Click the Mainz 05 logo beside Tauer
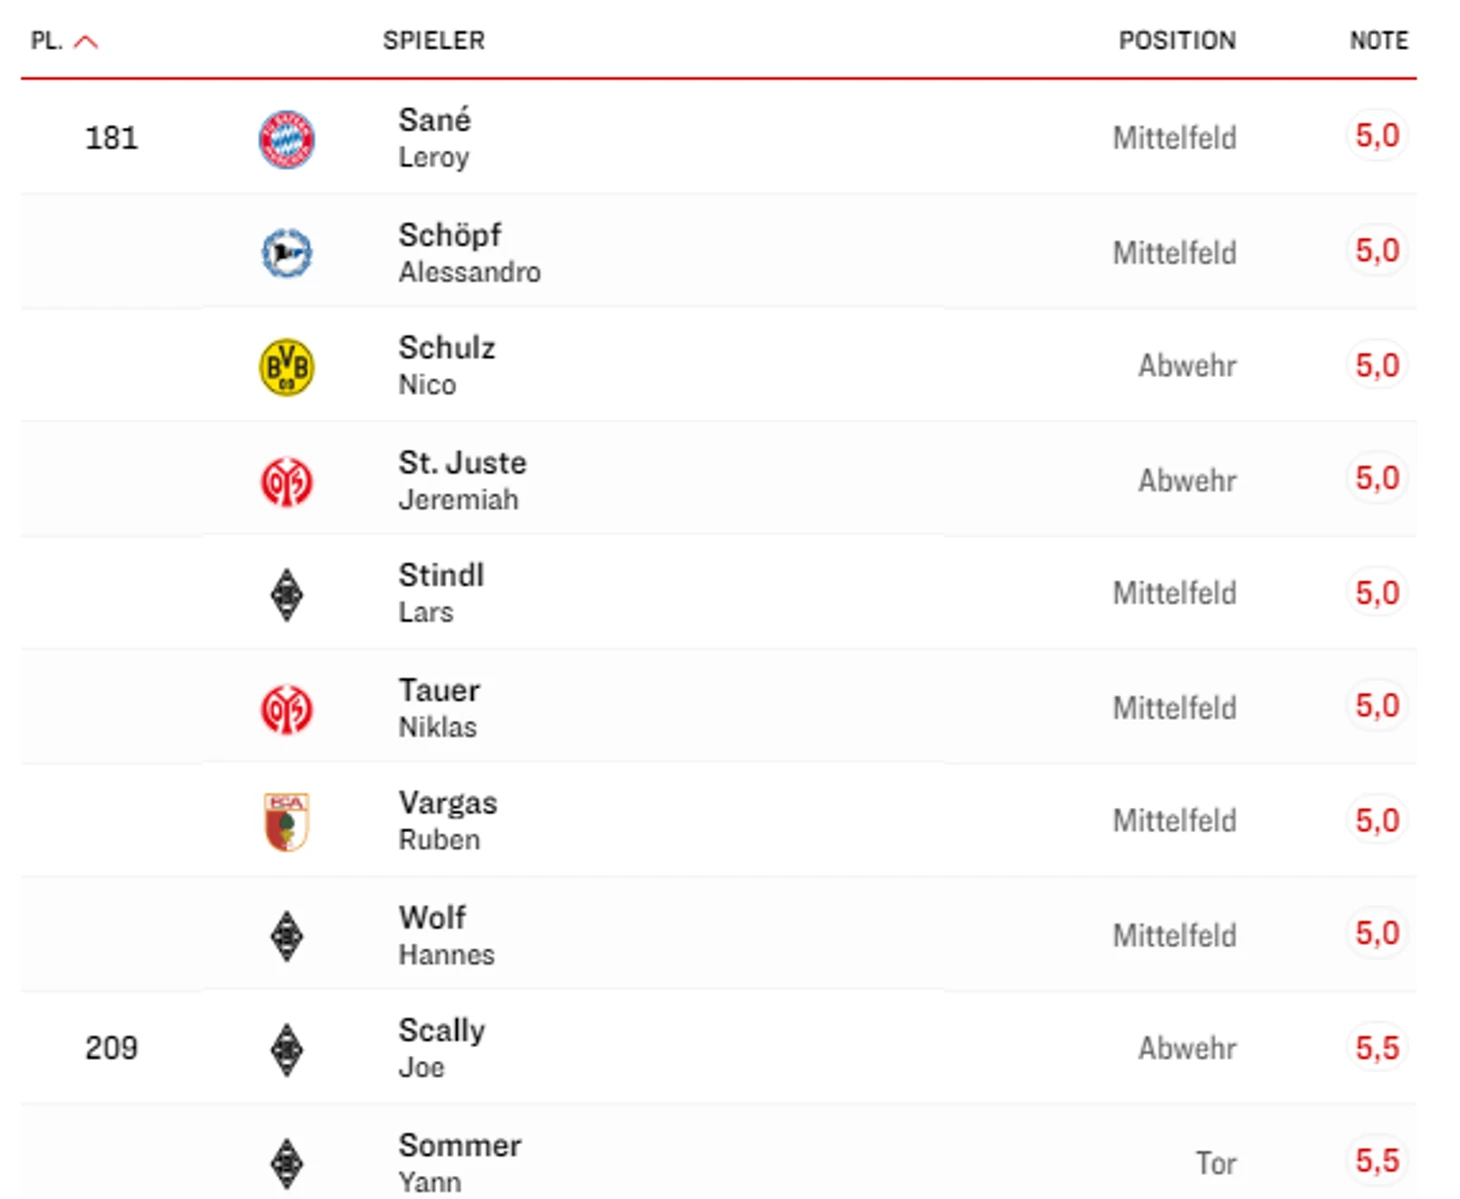Image resolution: width=1460 pixels, height=1199 pixels. (287, 709)
